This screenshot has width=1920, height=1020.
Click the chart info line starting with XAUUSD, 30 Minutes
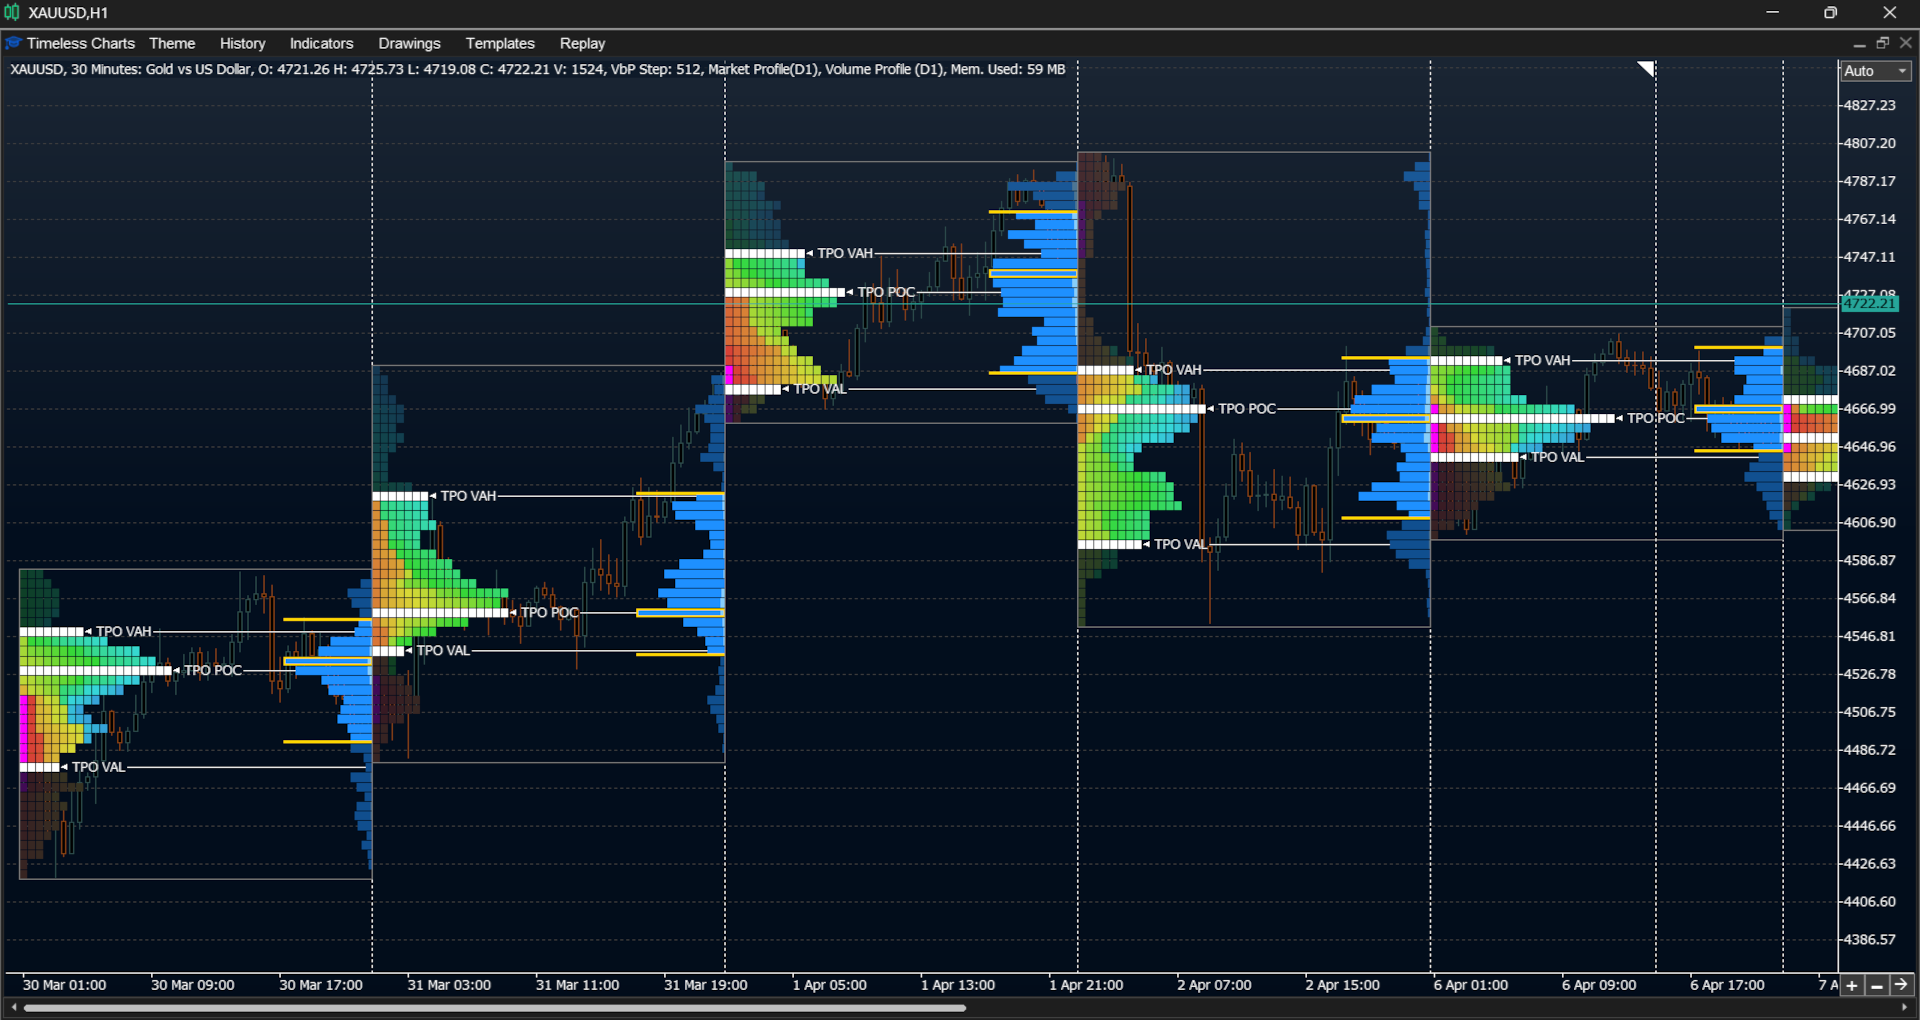pyautogui.click(x=538, y=70)
